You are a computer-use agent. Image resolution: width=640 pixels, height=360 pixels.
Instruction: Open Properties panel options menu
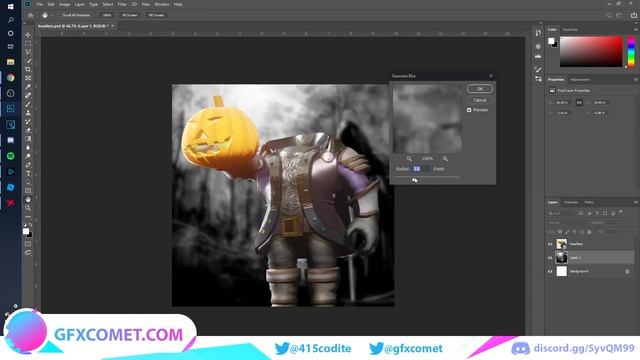click(x=636, y=80)
